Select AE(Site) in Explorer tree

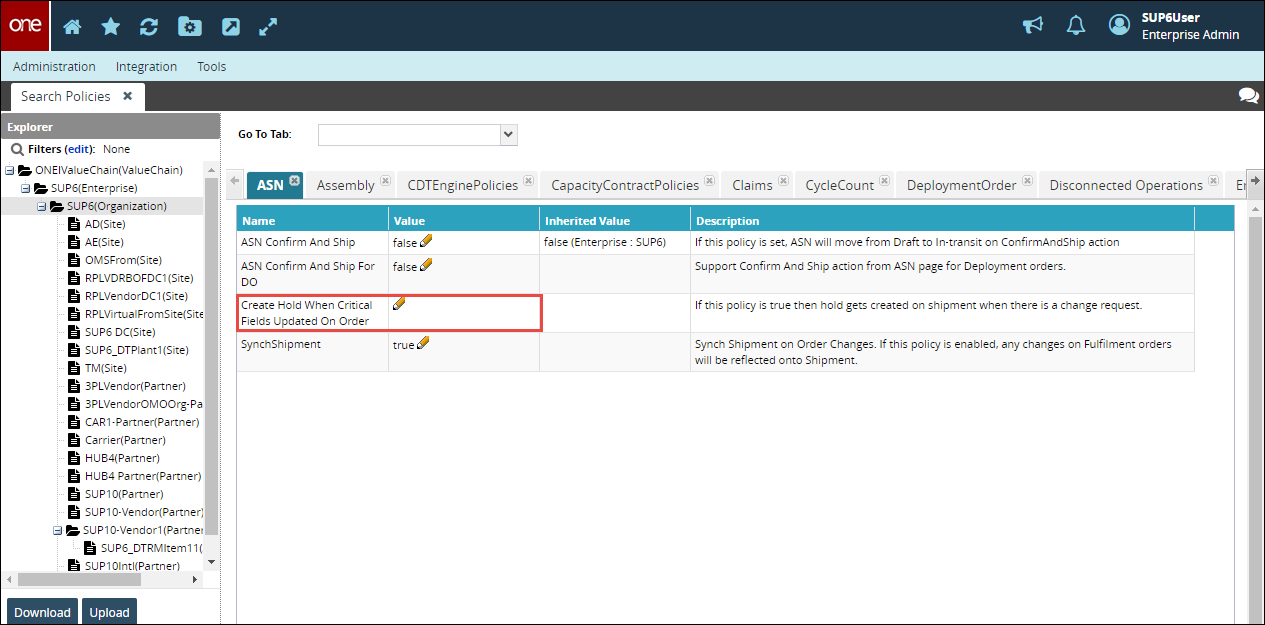coord(105,242)
